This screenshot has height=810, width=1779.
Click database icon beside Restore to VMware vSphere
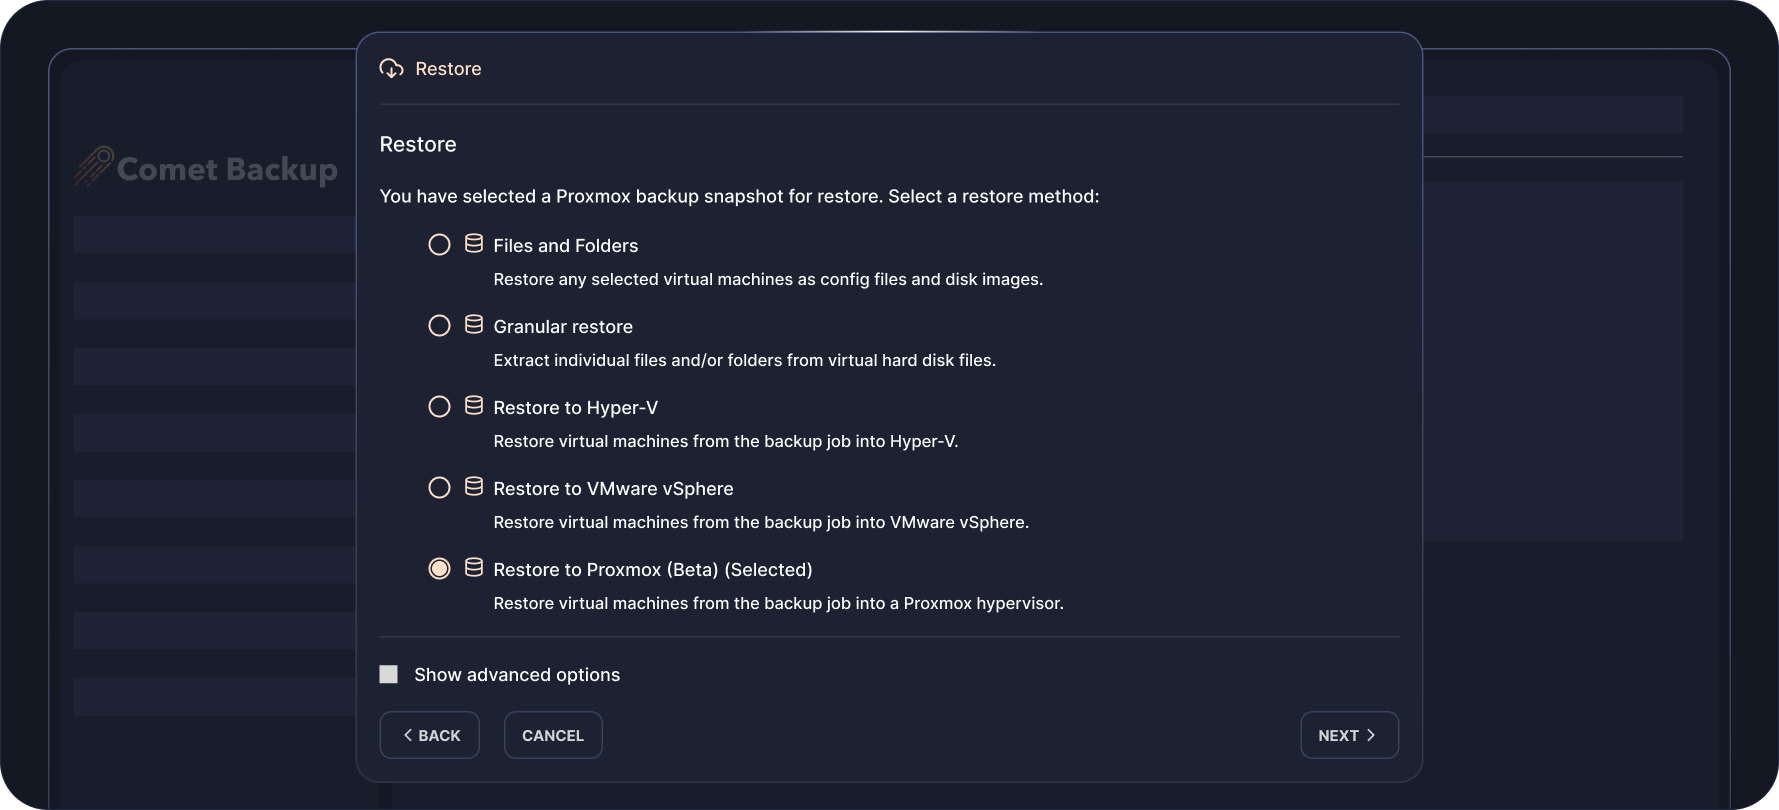coord(474,487)
